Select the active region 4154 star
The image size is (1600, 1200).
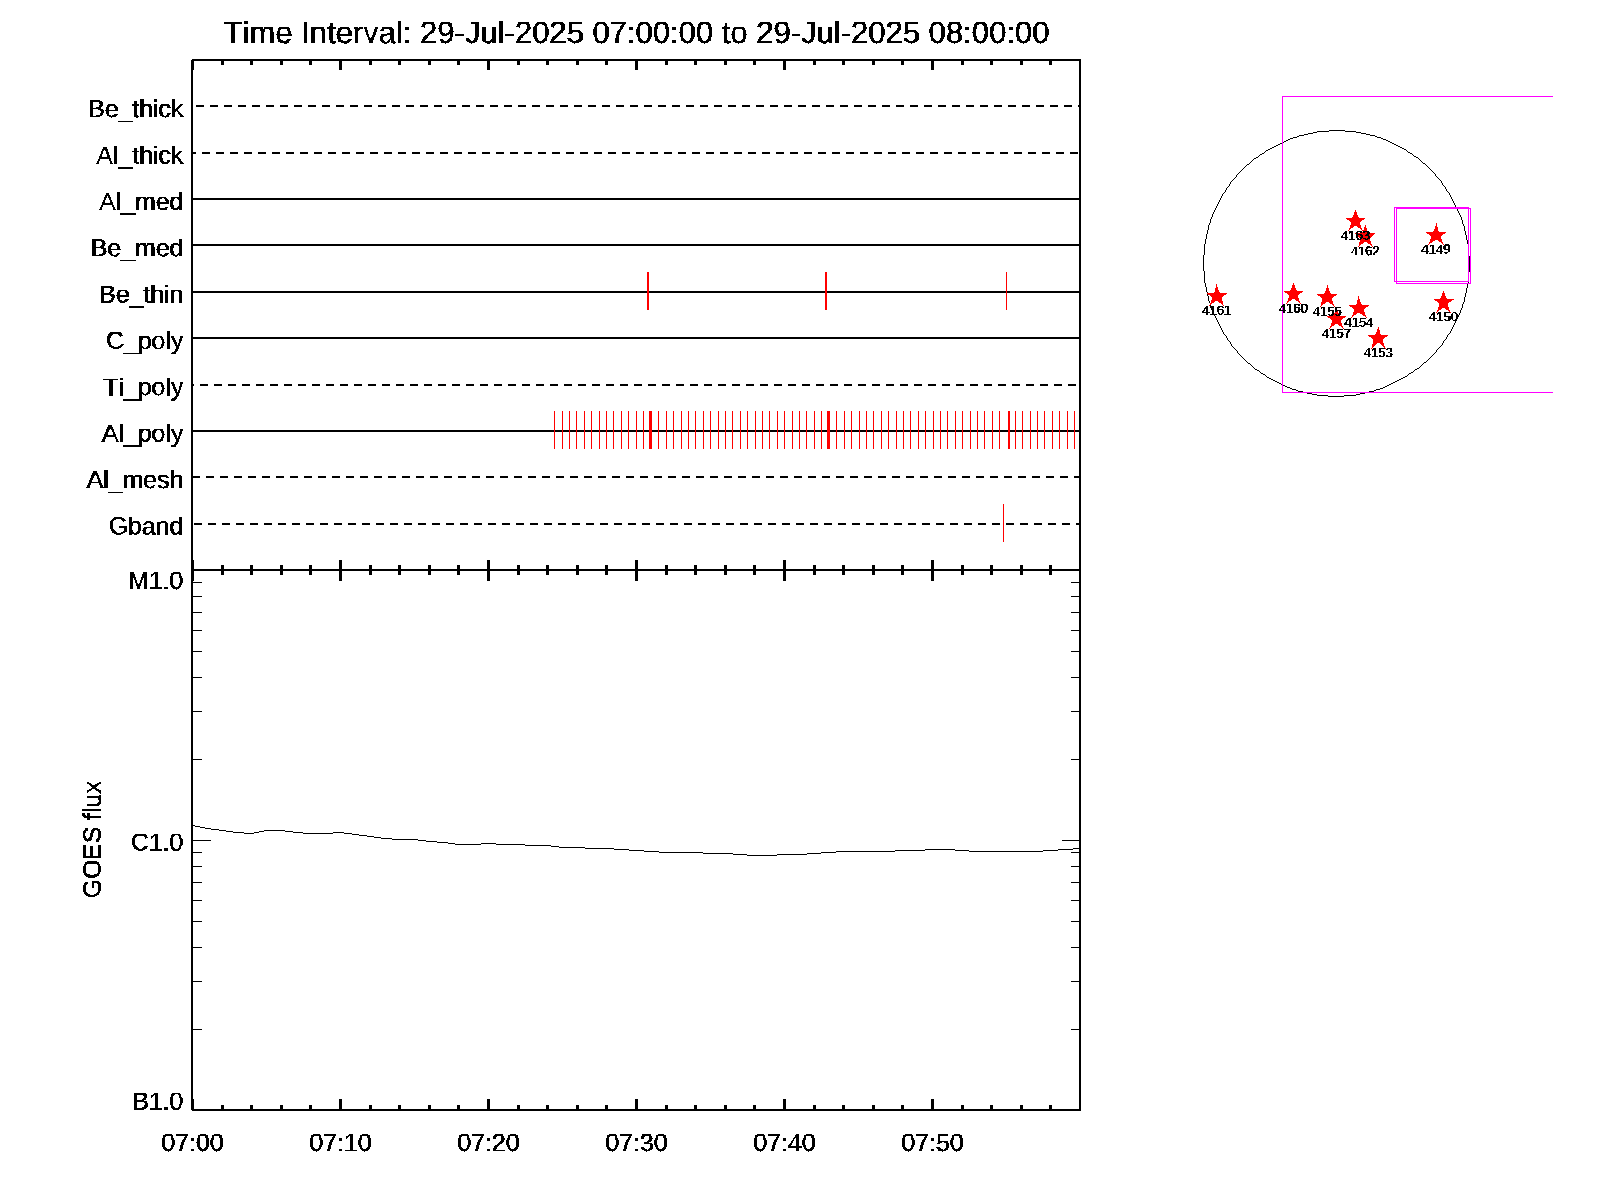point(1358,309)
